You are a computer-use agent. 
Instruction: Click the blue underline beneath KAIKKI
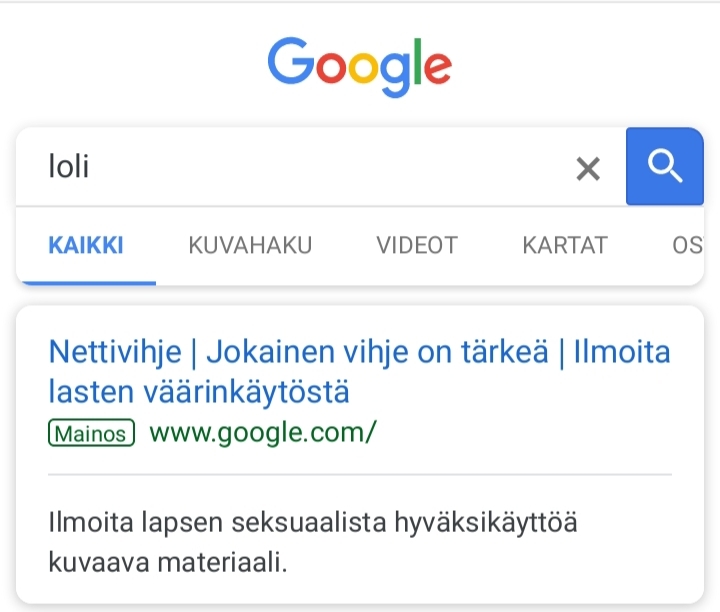tap(86, 282)
